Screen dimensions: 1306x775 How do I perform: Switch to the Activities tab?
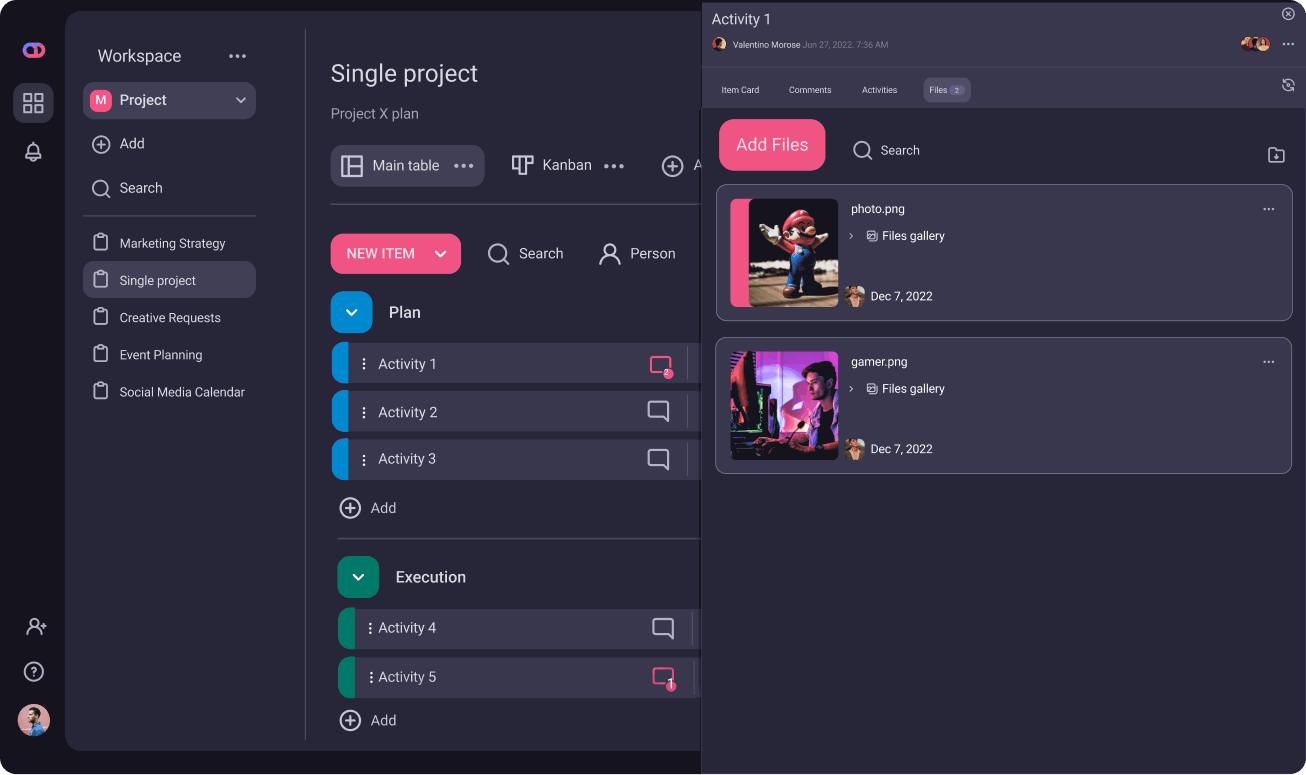[x=879, y=90]
